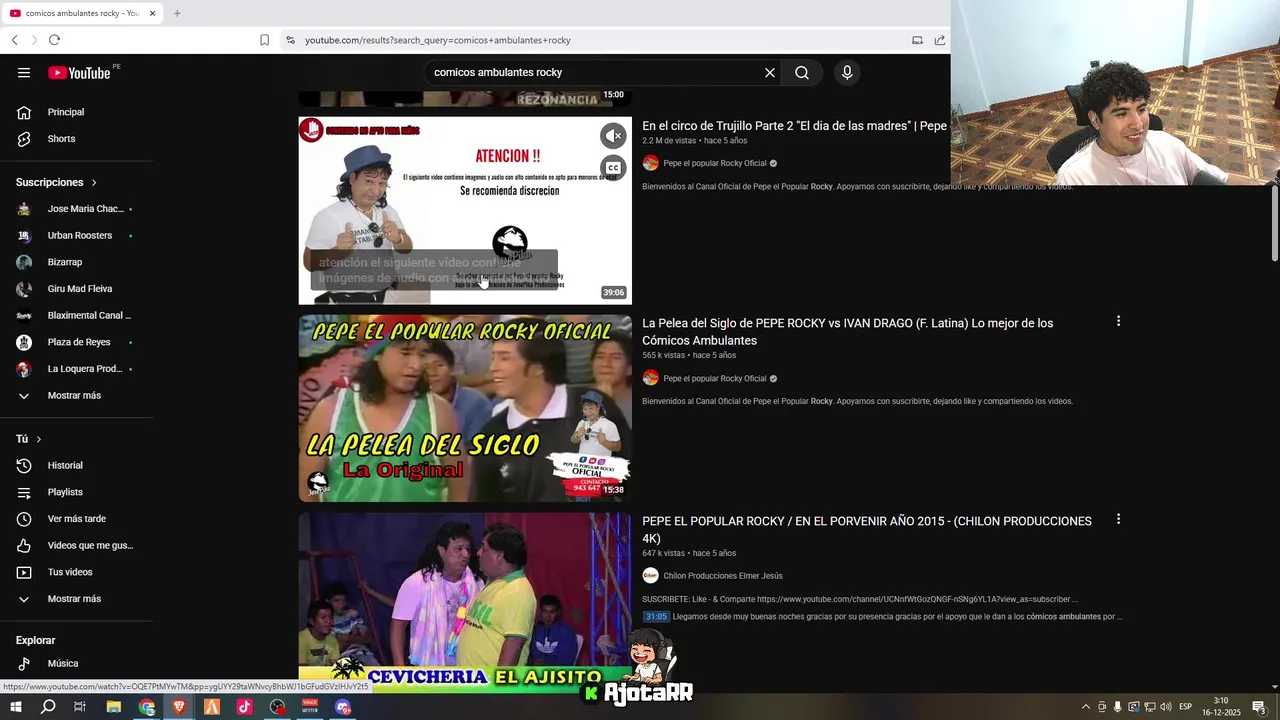Click La Pelea del Siglo thumbnail
Image resolution: width=1280 pixels, height=720 pixels.
click(465, 408)
